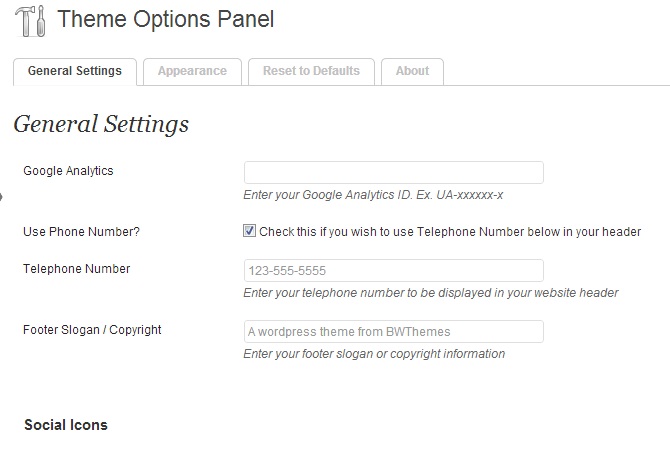Click the 'Use Phone Number?' label
The image size is (670, 463).
click(81, 232)
